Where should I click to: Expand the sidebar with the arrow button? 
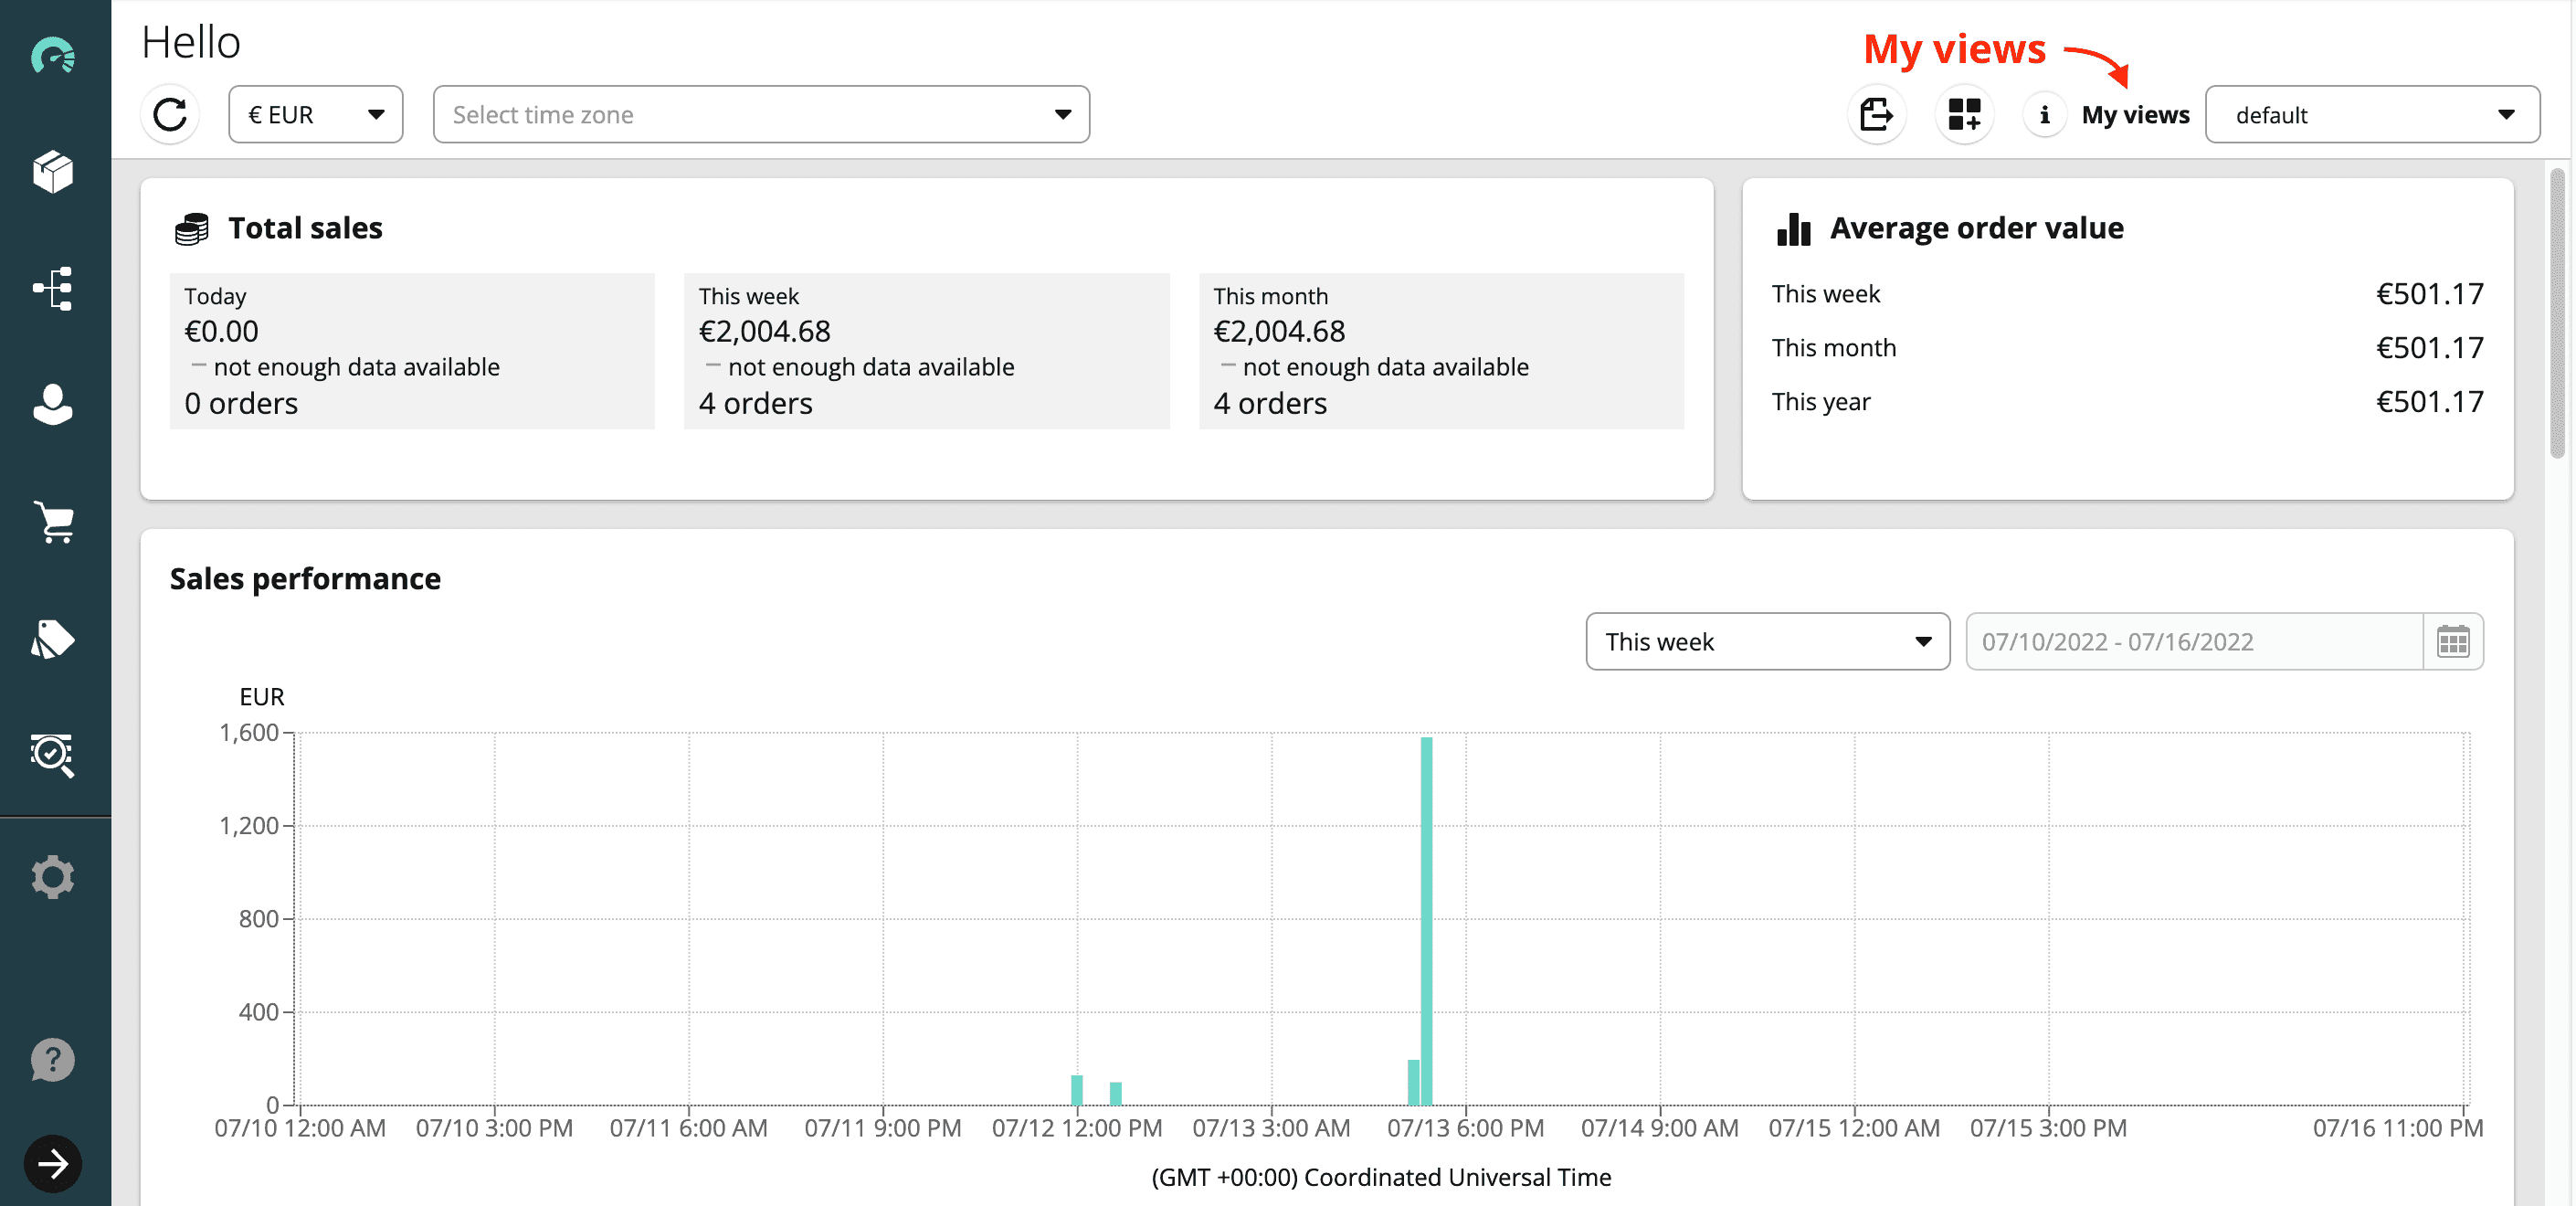(x=53, y=1164)
